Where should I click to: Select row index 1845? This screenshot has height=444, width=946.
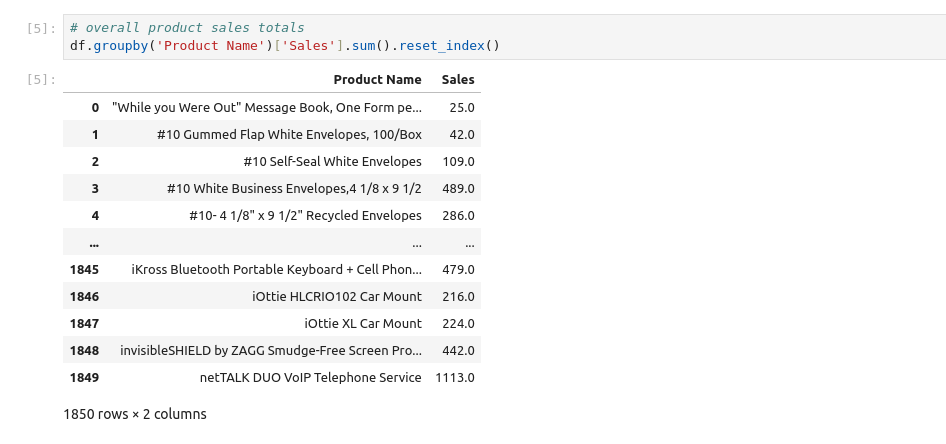pos(85,269)
